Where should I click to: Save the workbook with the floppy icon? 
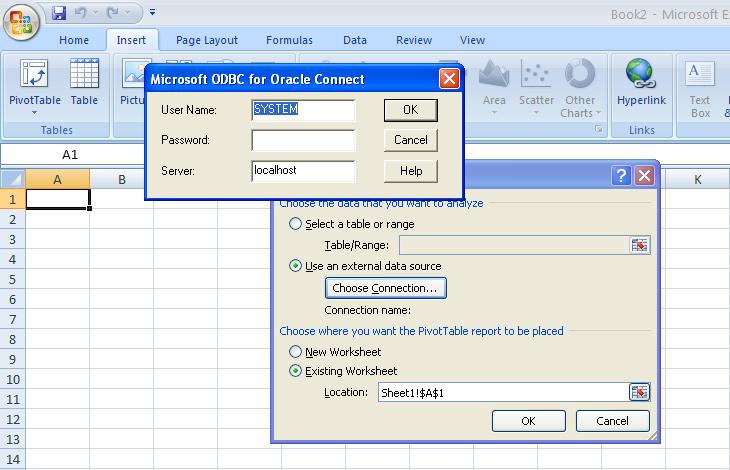tap(59, 13)
